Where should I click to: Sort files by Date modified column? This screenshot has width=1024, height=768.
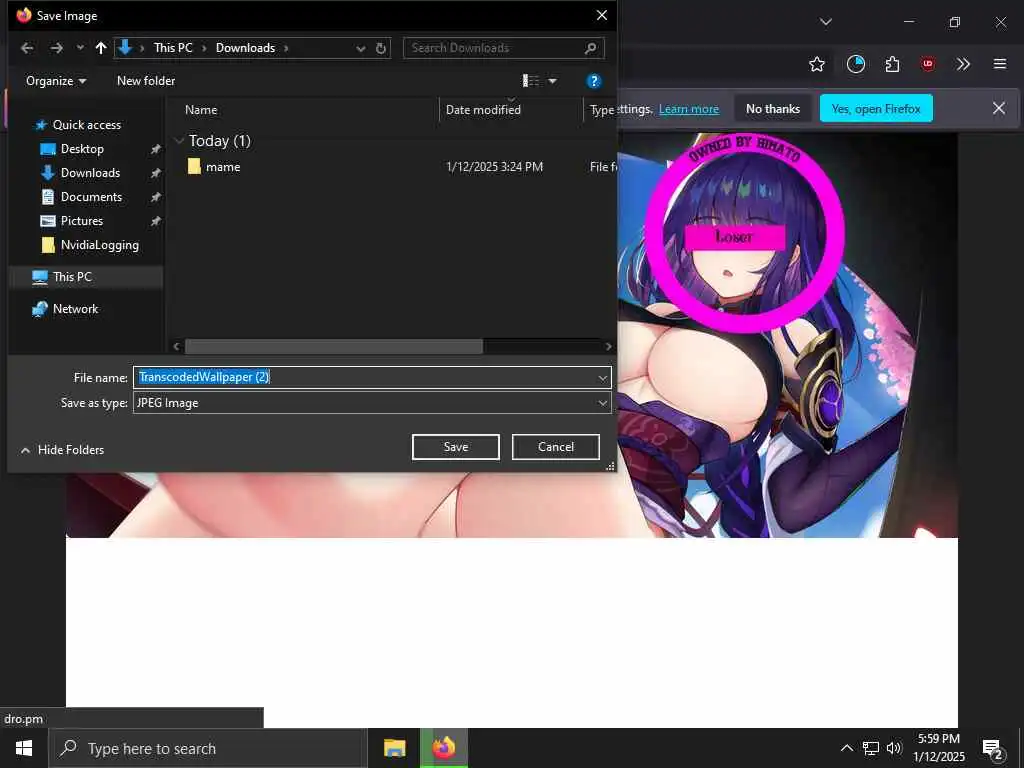tap(483, 110)
